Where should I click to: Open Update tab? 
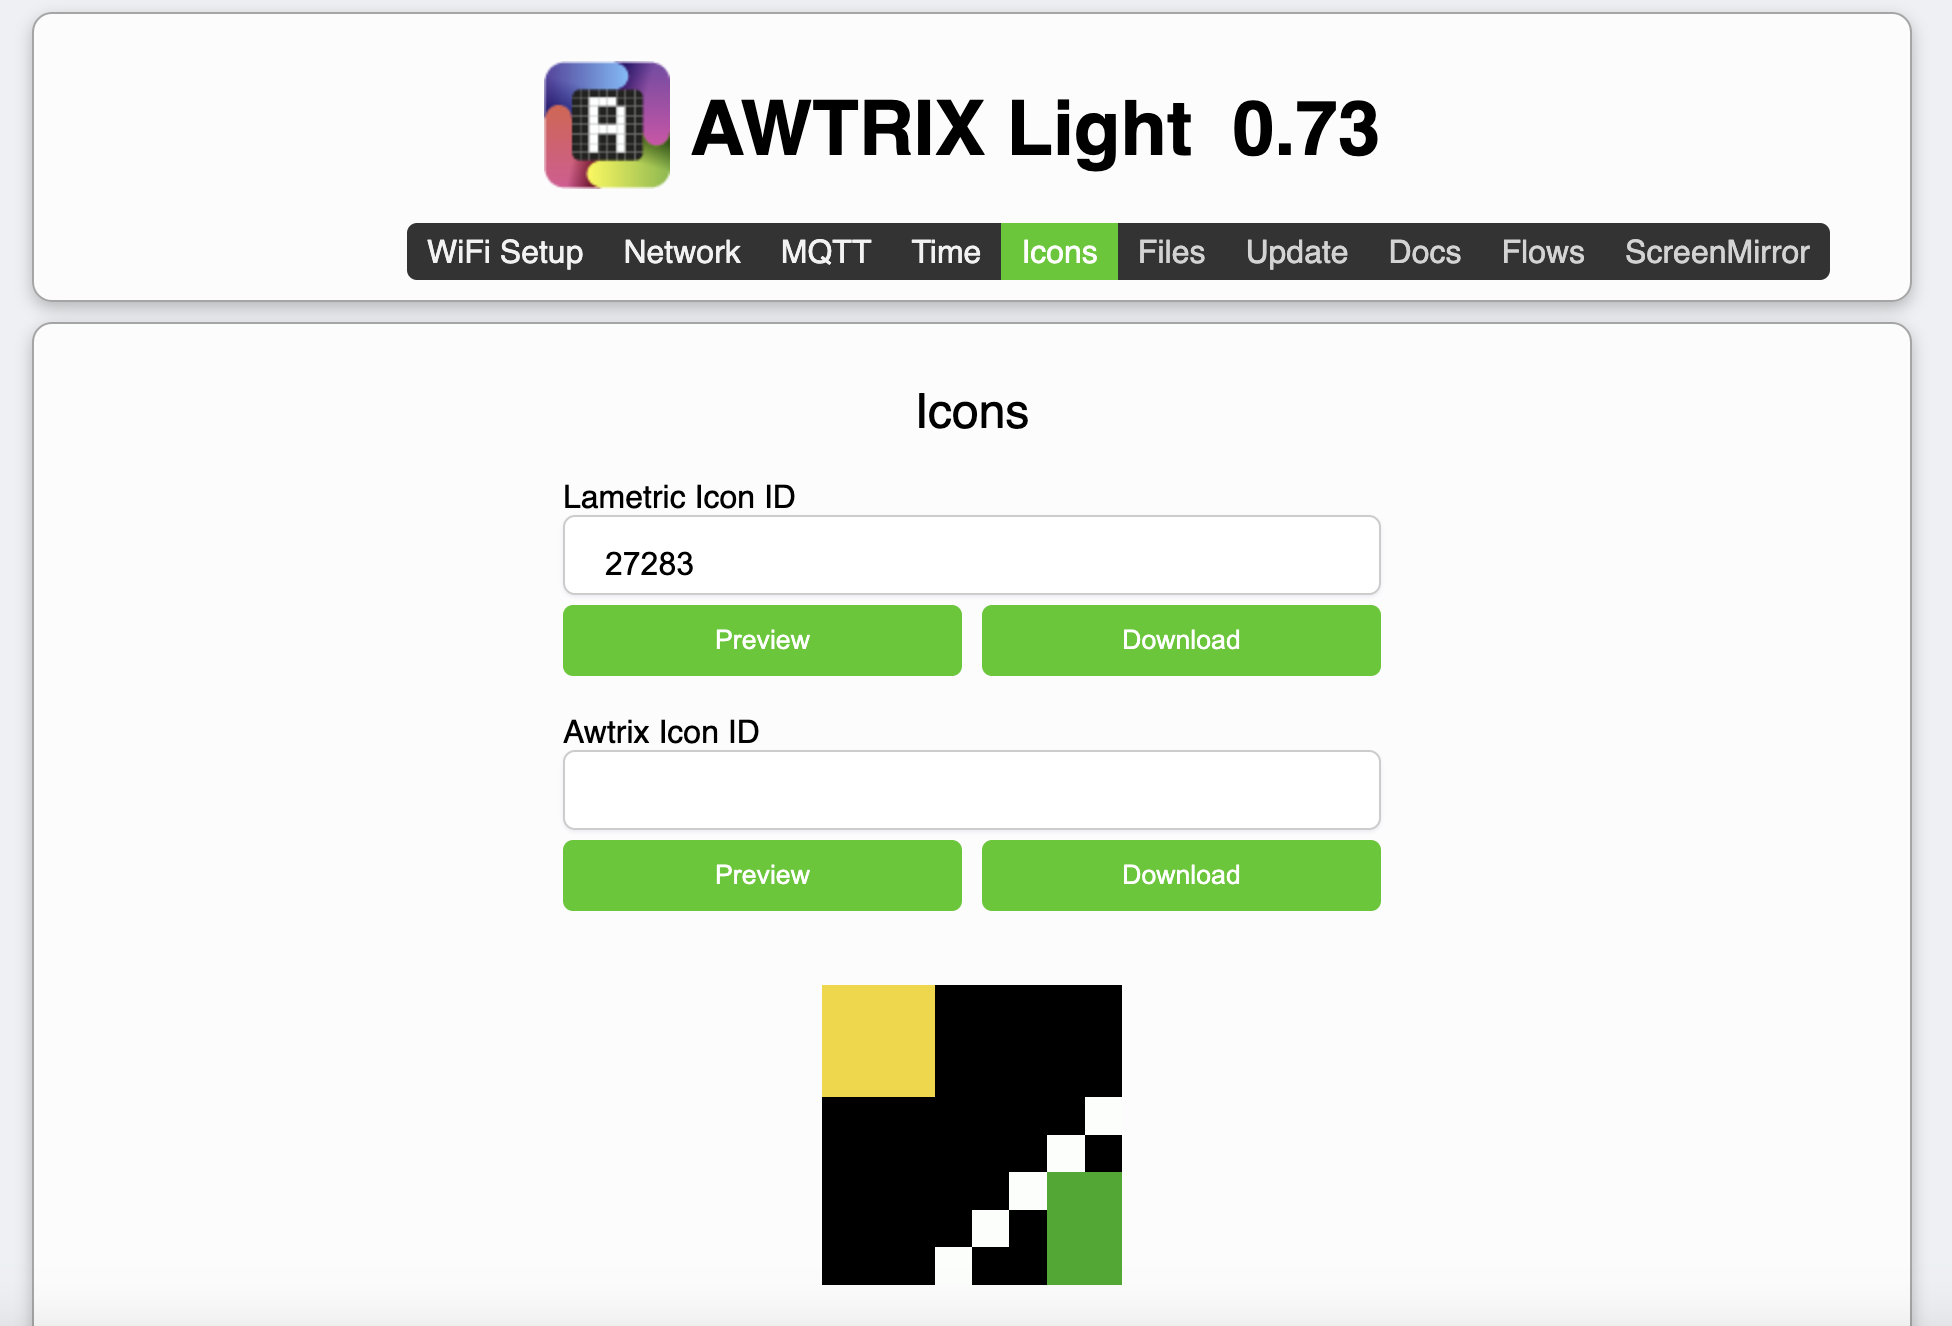point(1295,252)
